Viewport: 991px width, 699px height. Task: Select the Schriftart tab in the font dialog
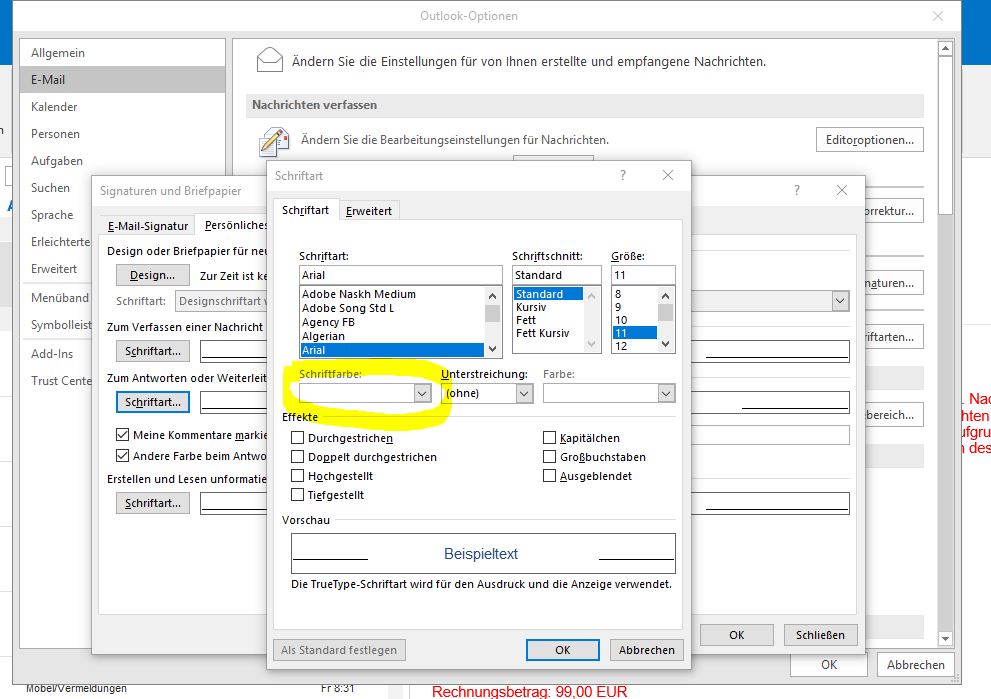pyautogui.click(x=305, y=210)
